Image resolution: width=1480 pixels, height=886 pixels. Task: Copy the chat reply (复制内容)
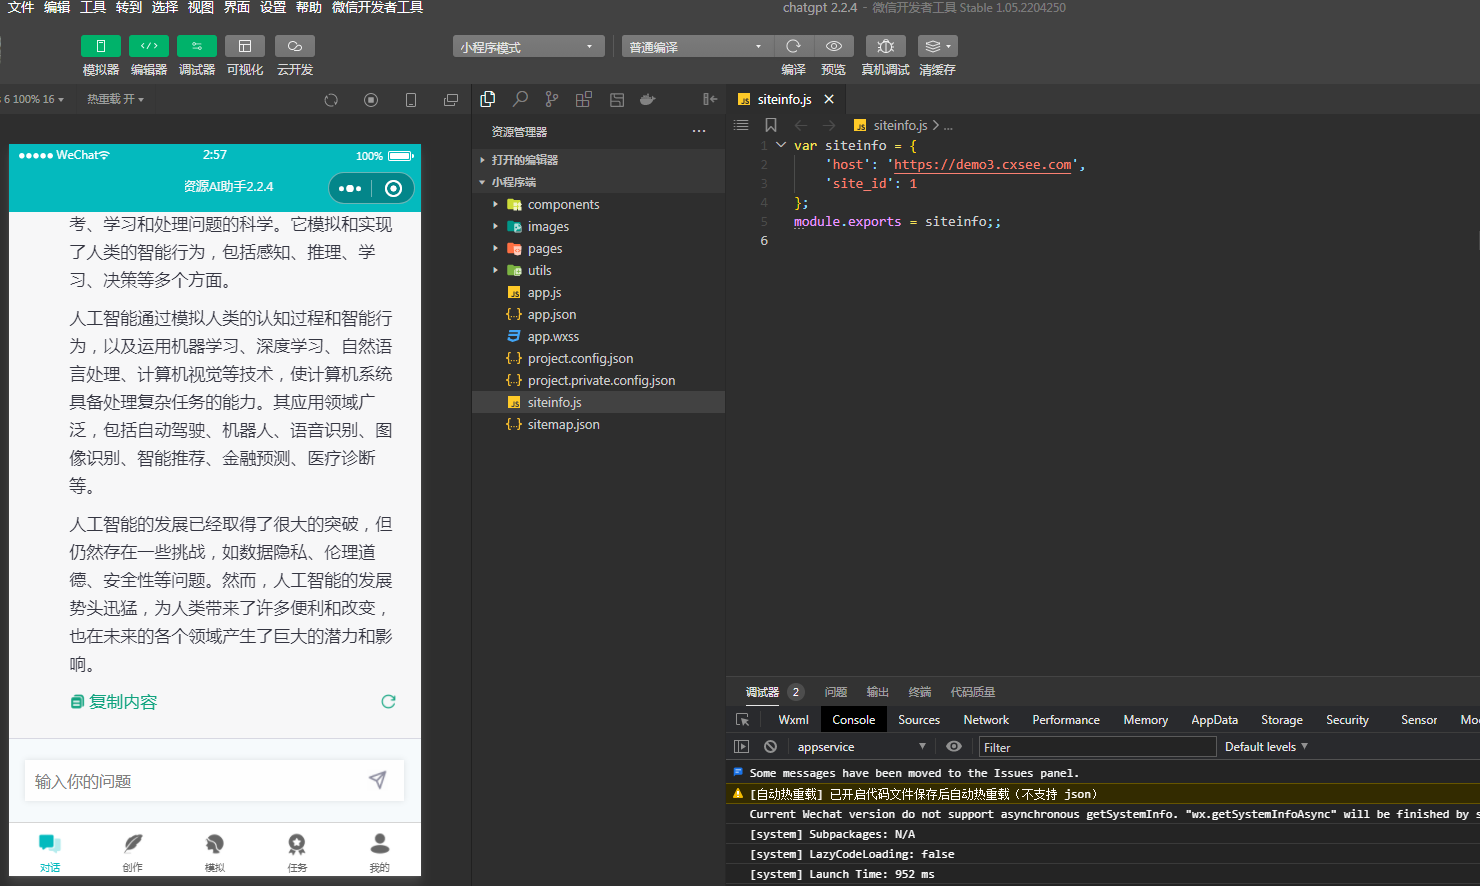click(x=114, y=702)
